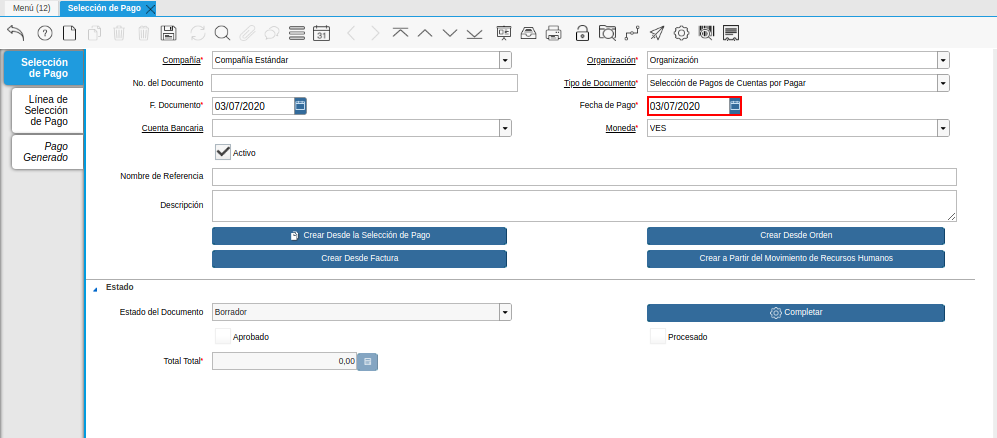Open the Organización dropdown

943,60
